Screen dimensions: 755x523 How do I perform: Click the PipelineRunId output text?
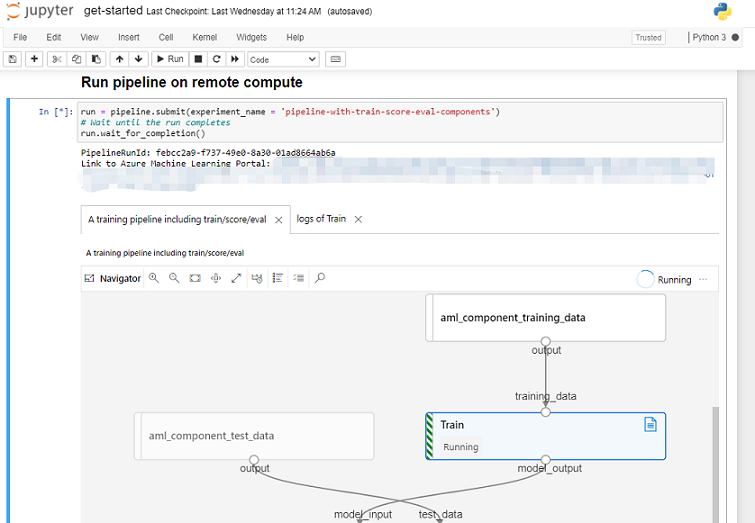tap(208, 153)
